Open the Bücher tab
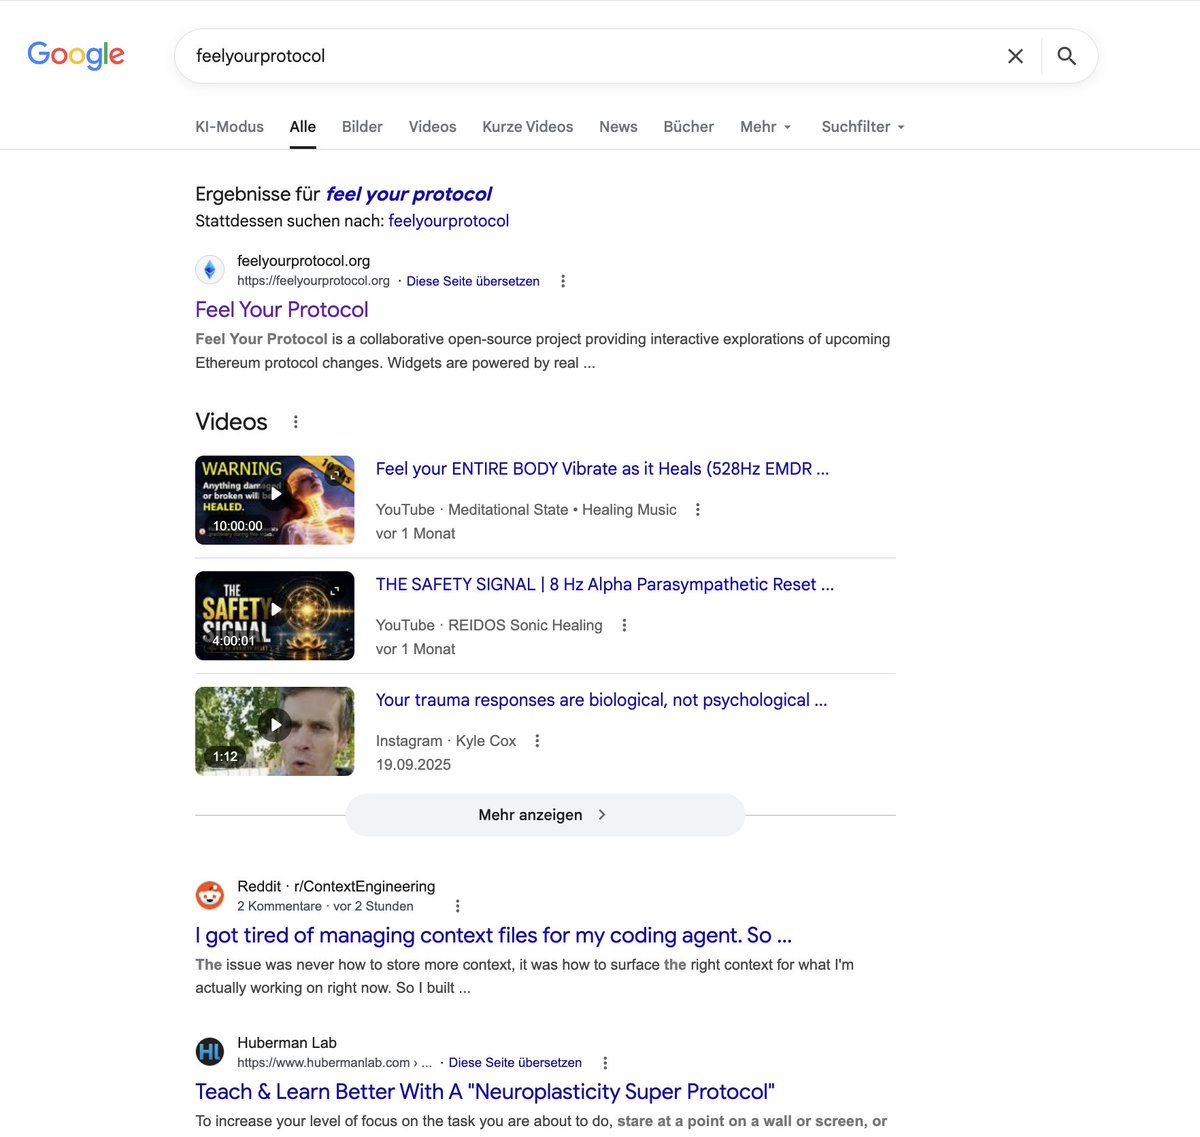The image size is (1200, 1137). 689,127
